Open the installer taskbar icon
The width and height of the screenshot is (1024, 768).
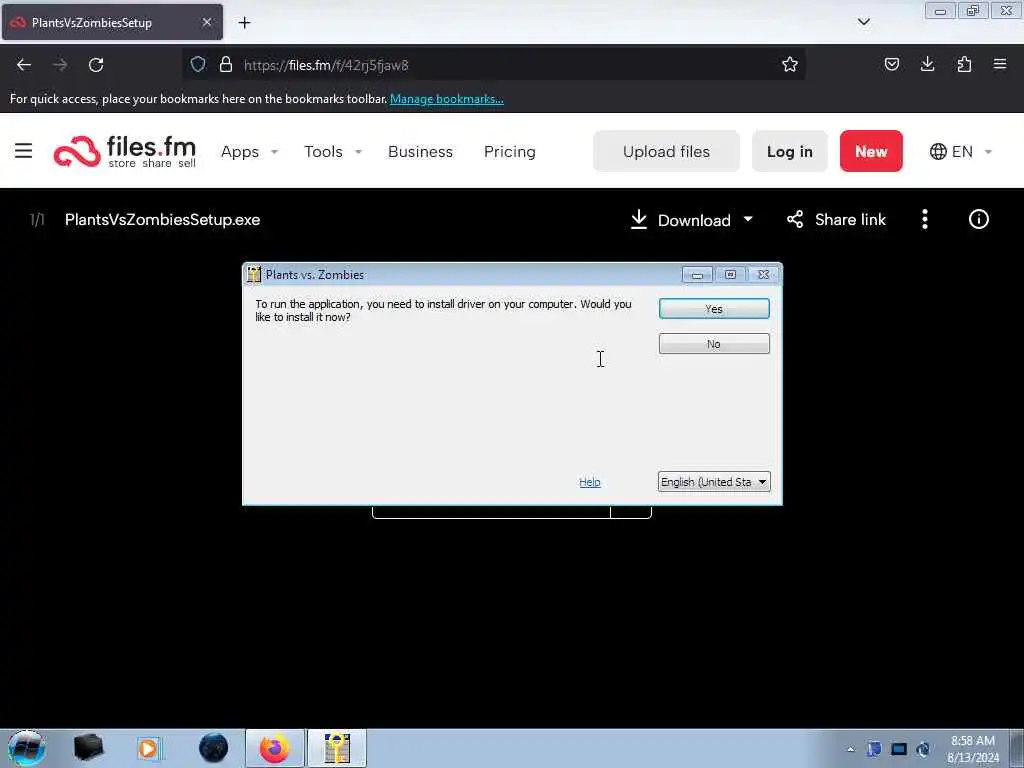pyautogui.click(x=337, y=748)
